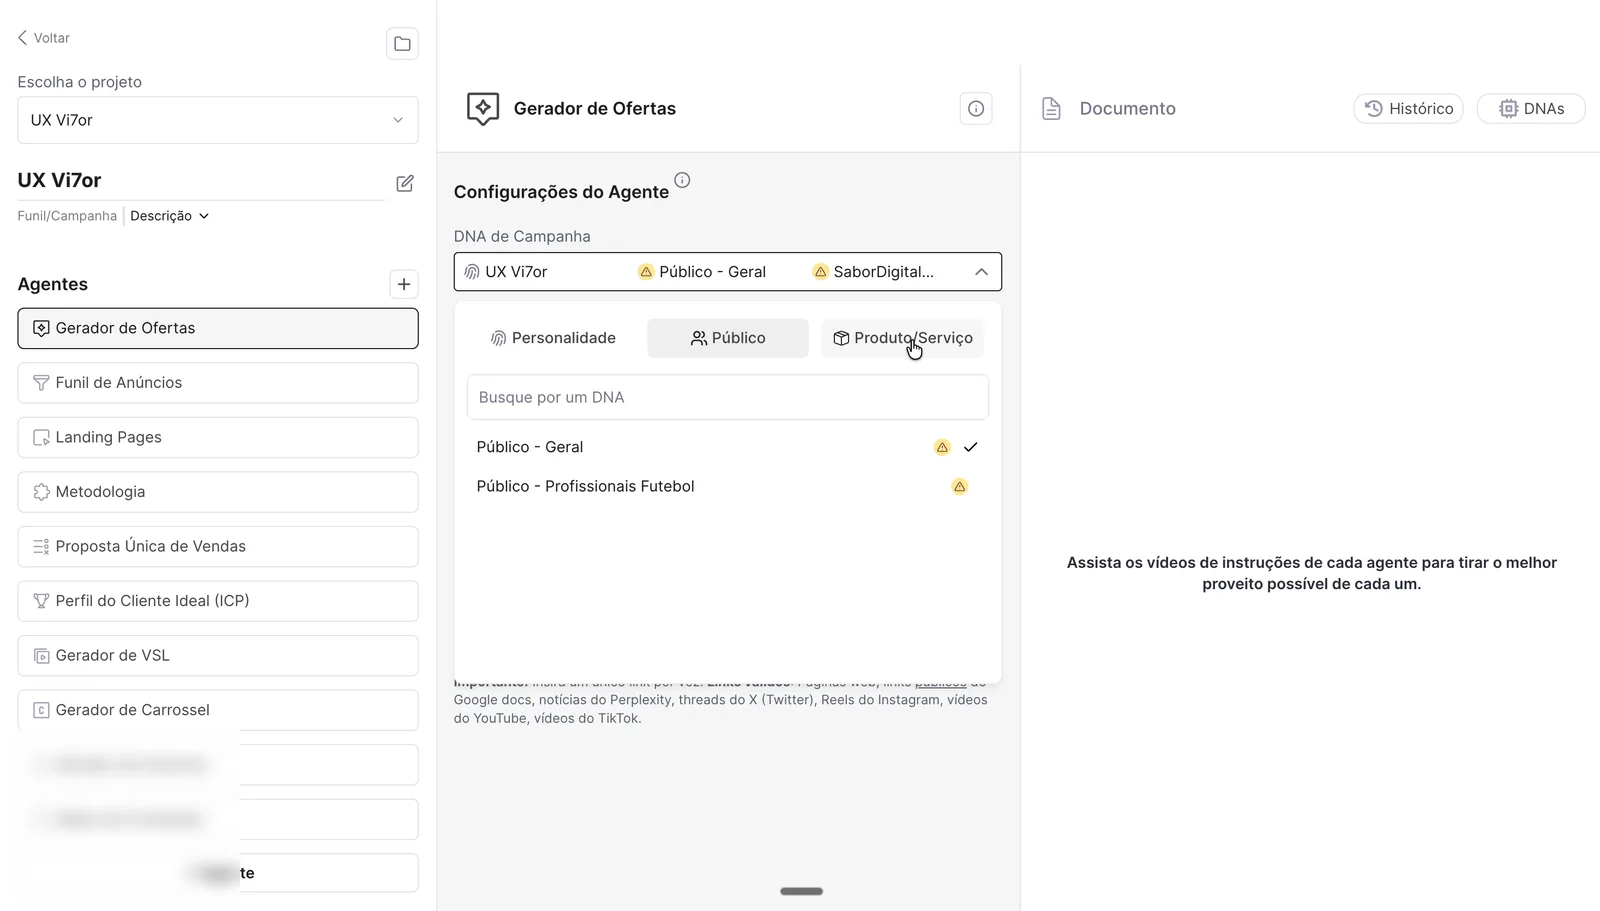Open the Funil de Anúncios agent
Image resolution: width=1600 pixels, height=911 pixels.
218,383
